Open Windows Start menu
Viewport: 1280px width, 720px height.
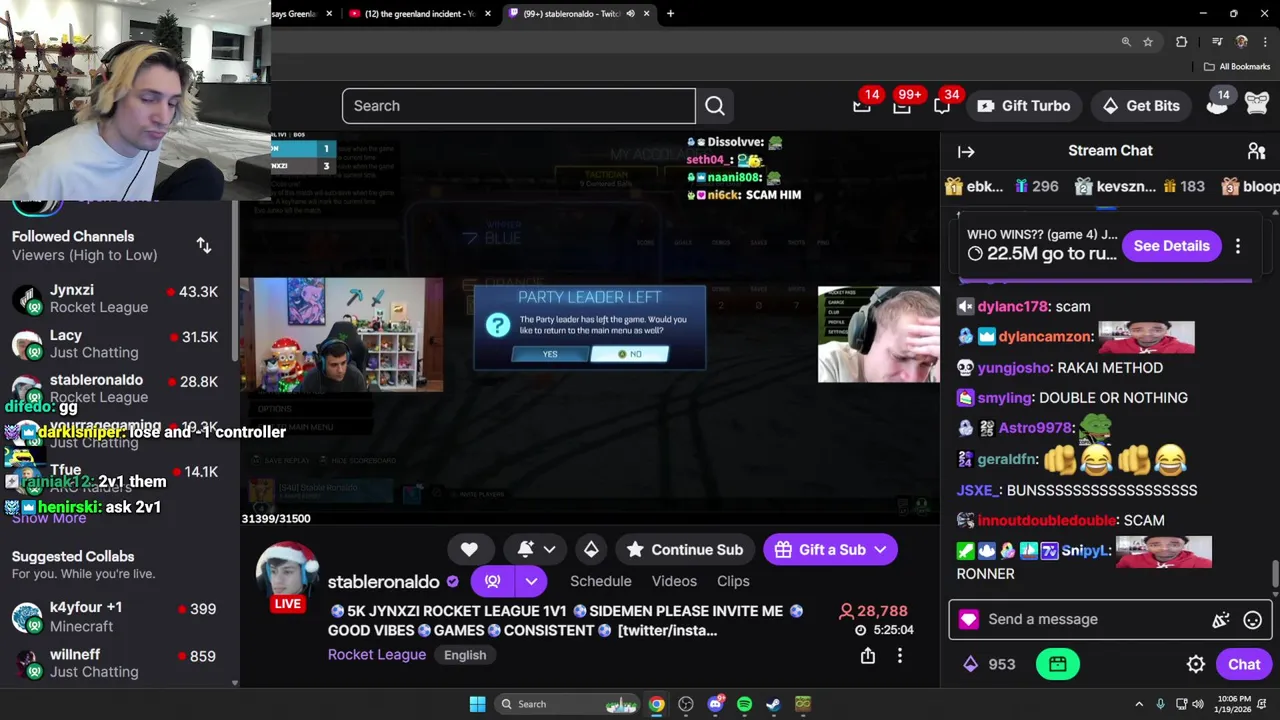(x=477, y=704)
